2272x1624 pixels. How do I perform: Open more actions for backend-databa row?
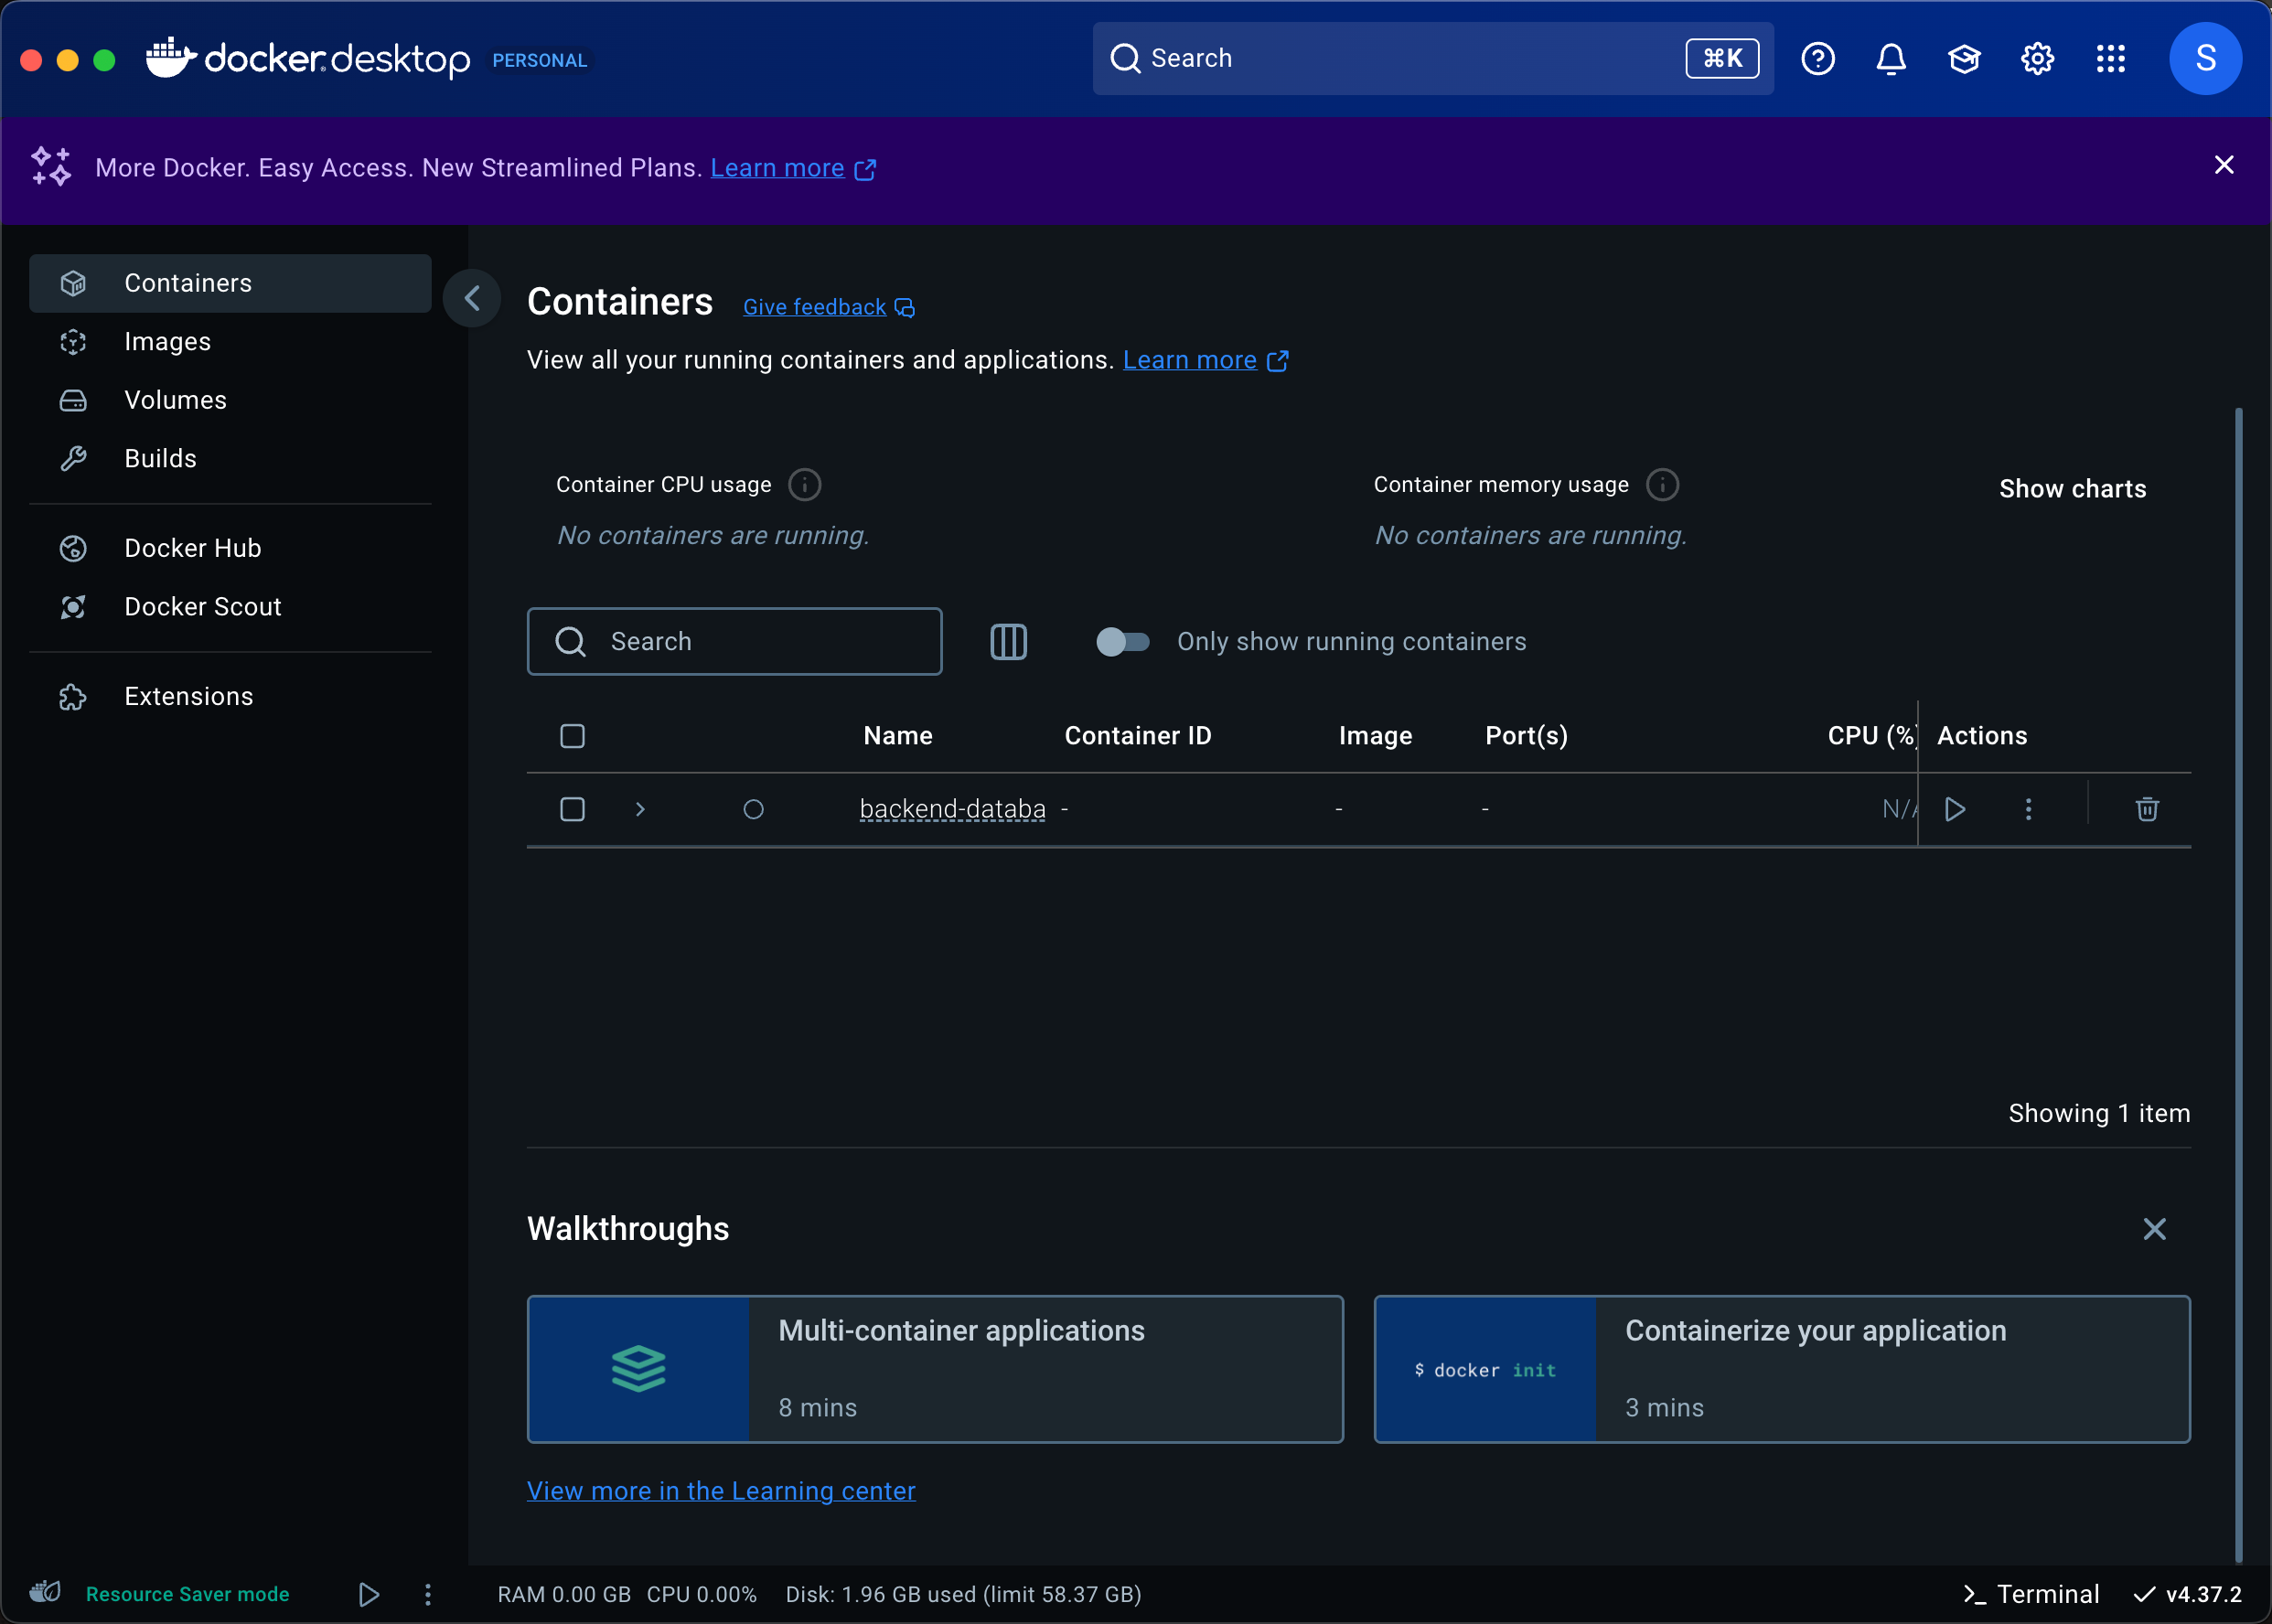2028,809
